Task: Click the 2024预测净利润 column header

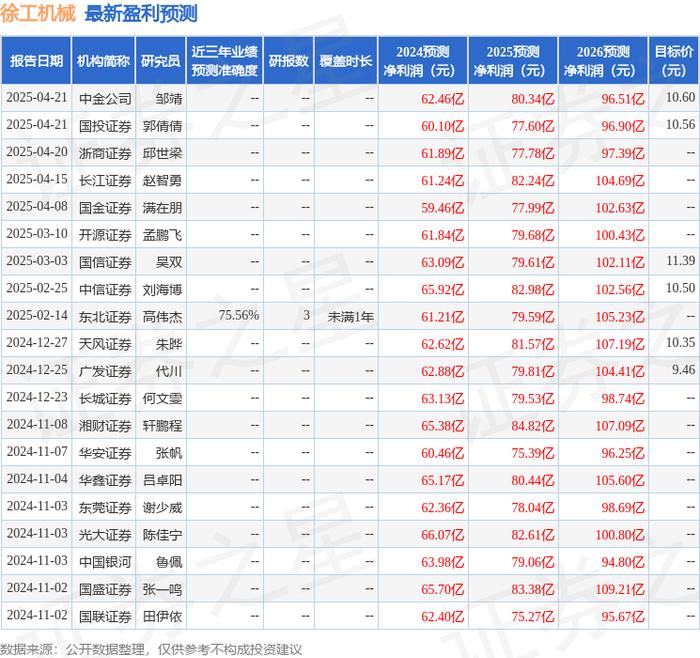Action: click(422, 61)
